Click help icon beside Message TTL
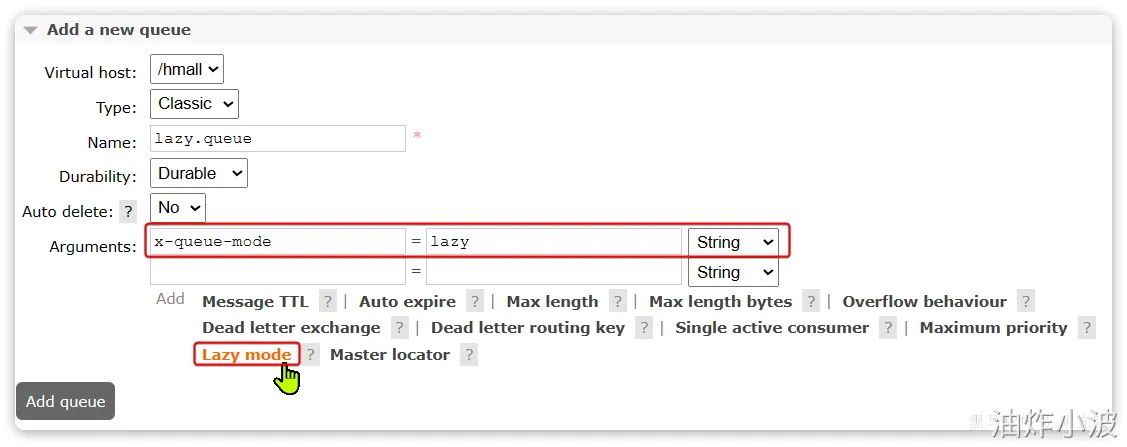The image size is (1127, 447). (327, 302)
